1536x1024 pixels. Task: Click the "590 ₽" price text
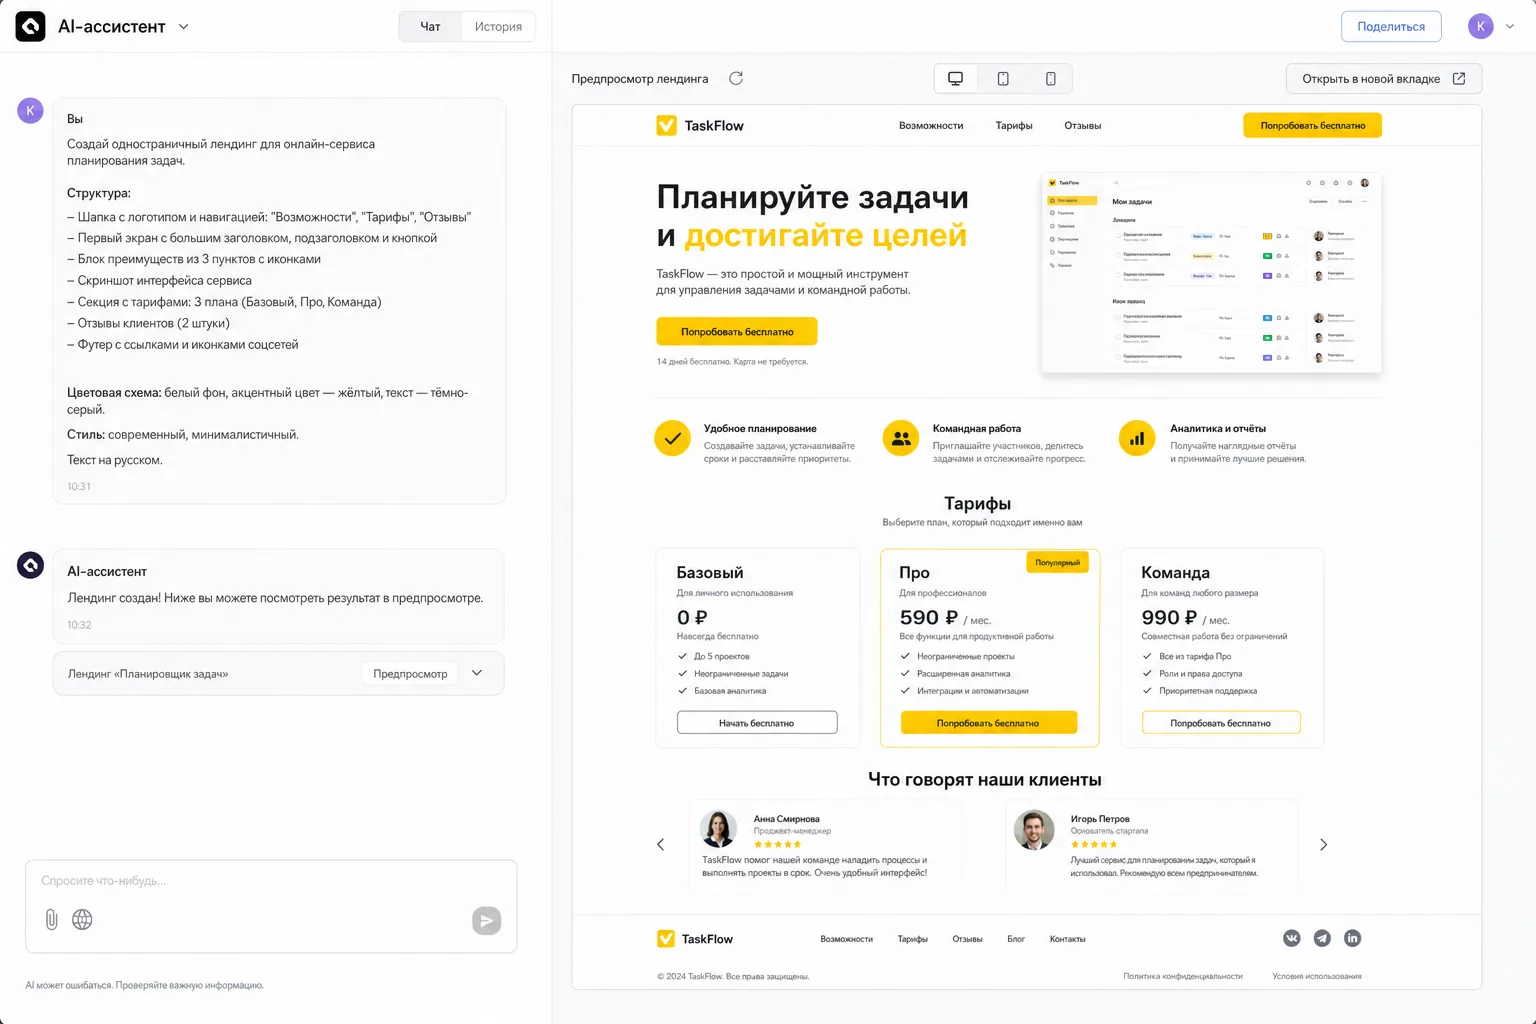pos(928,618)
